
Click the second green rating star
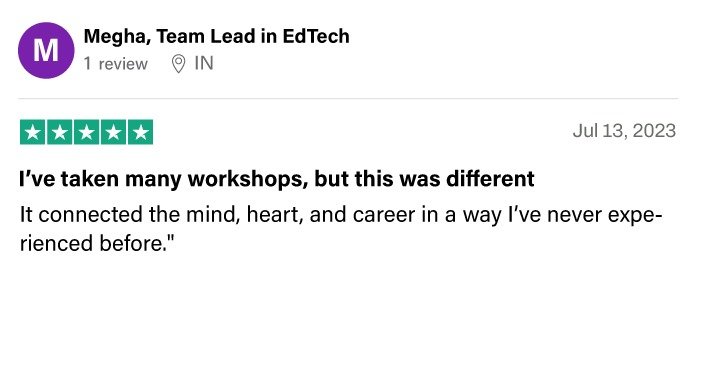pos(60,132)
